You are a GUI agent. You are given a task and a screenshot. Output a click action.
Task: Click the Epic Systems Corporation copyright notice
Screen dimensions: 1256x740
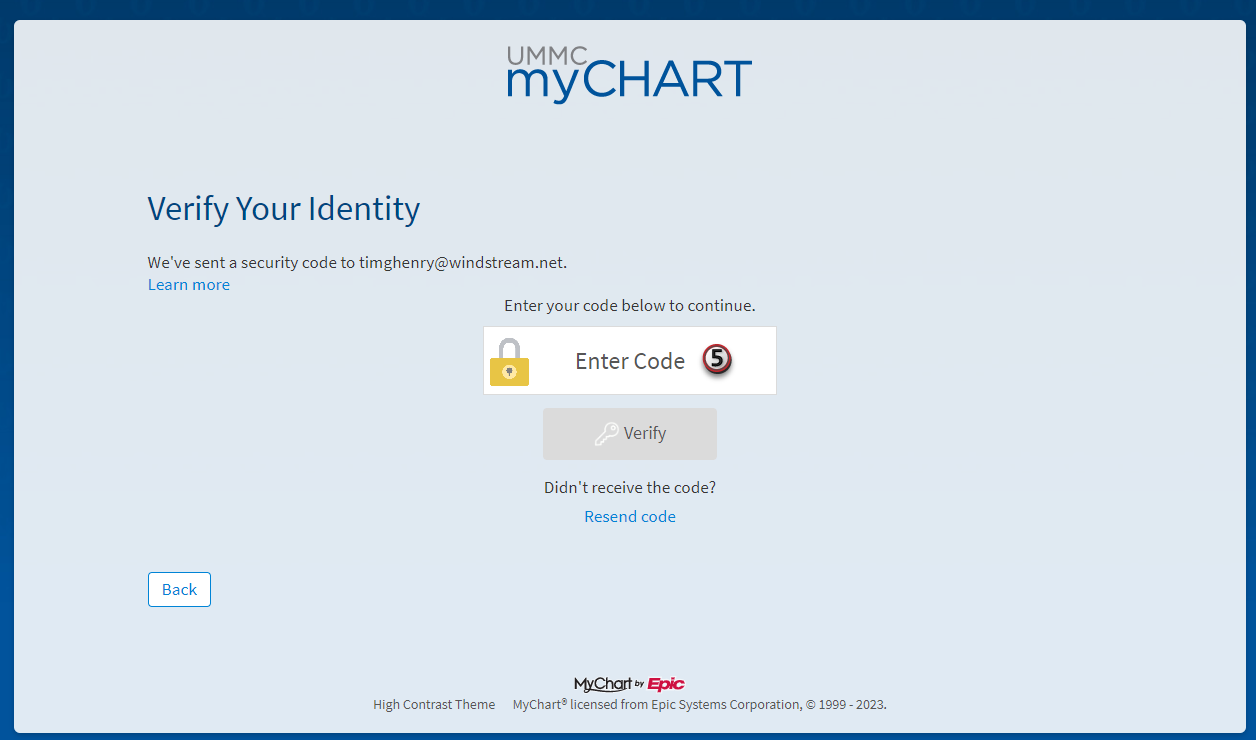pyautogui.click(x=700, y=705)
